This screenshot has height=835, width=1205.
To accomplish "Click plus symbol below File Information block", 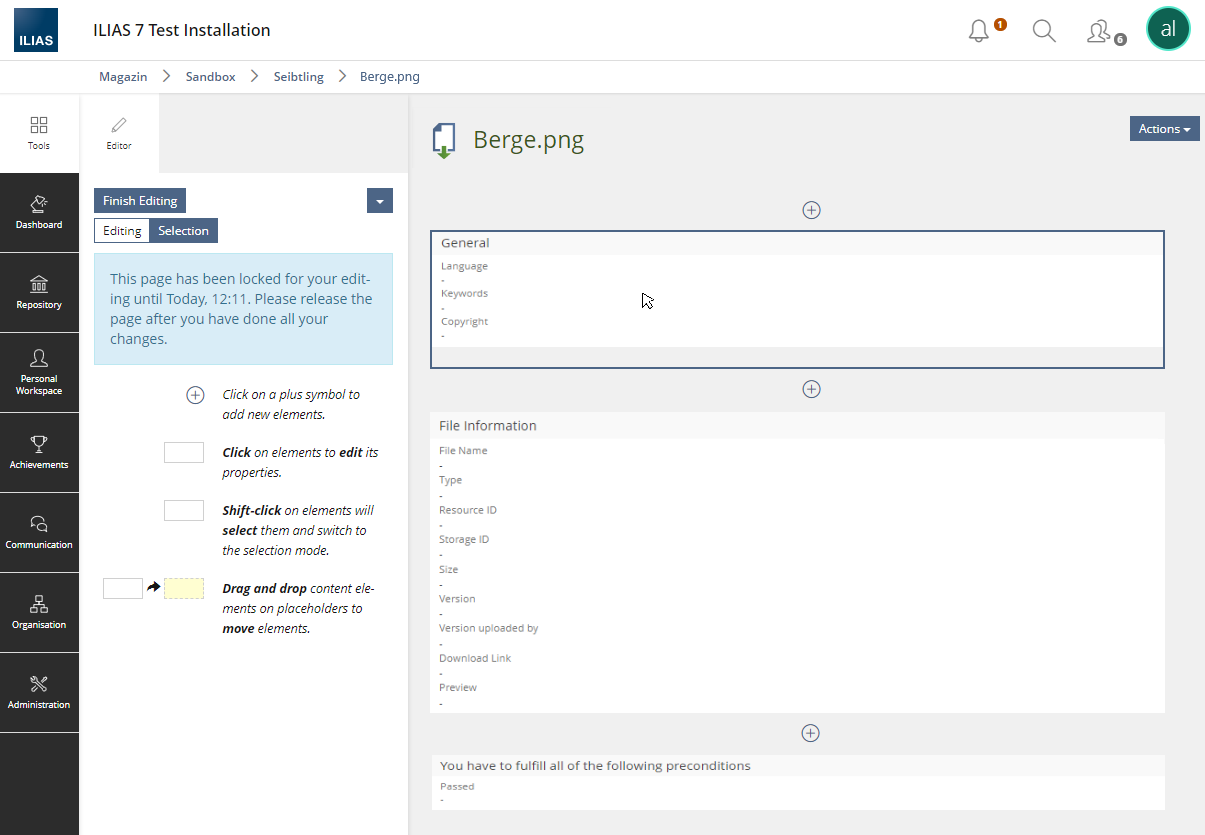I will point(810,733).
